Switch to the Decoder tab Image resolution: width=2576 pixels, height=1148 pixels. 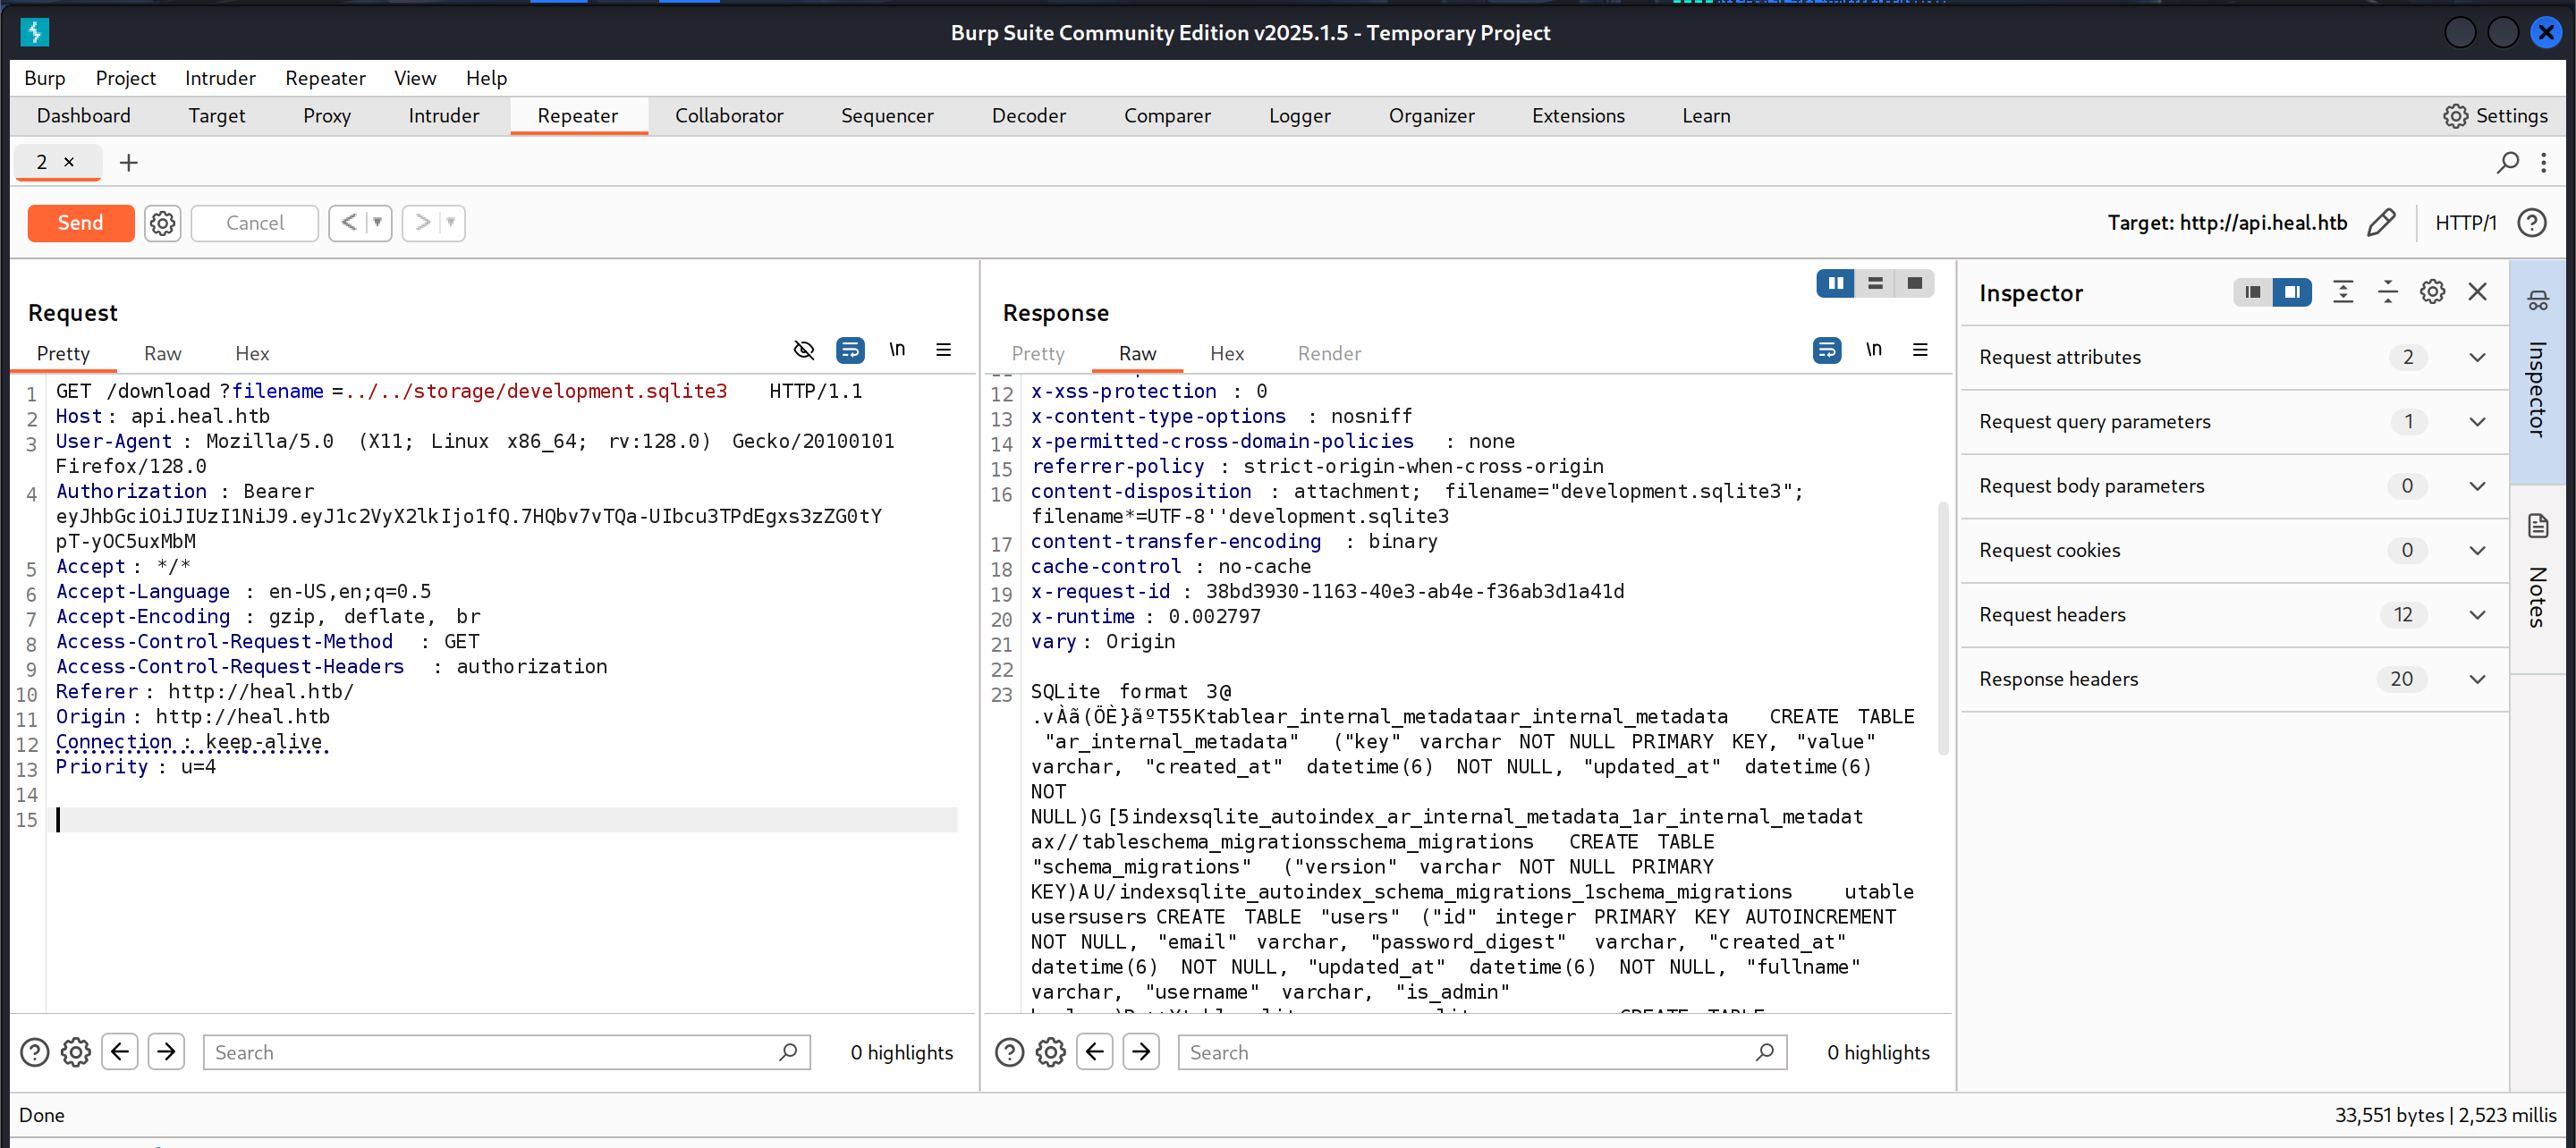[x=1028, y=116]
